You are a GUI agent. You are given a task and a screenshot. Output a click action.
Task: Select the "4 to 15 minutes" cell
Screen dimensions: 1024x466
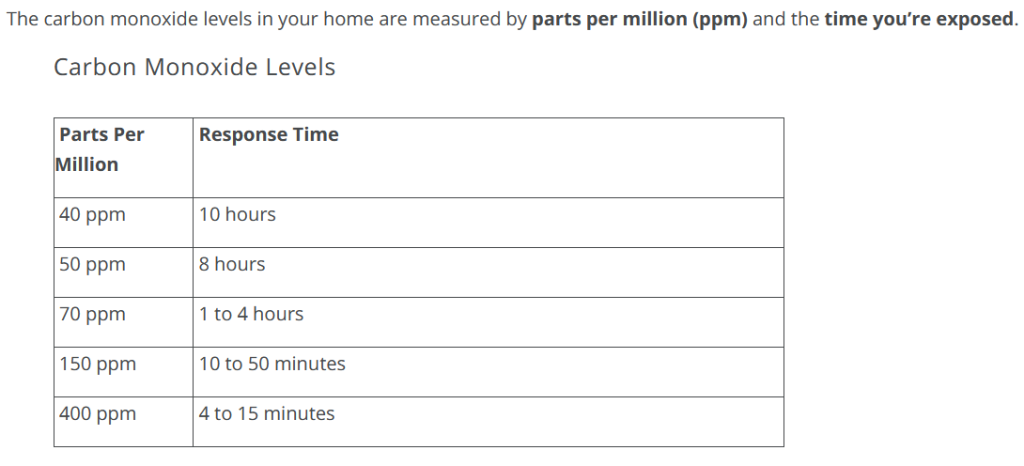click(267, 414)
